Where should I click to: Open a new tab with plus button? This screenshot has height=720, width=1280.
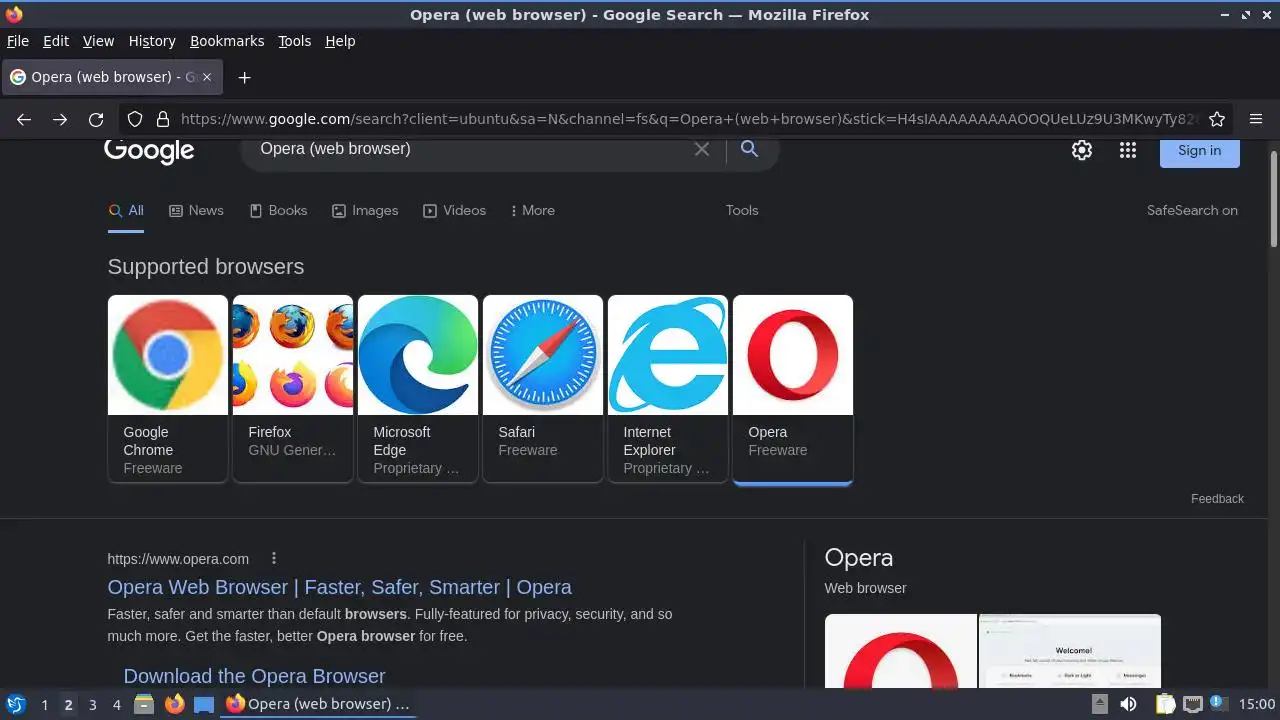click(244, 77)
